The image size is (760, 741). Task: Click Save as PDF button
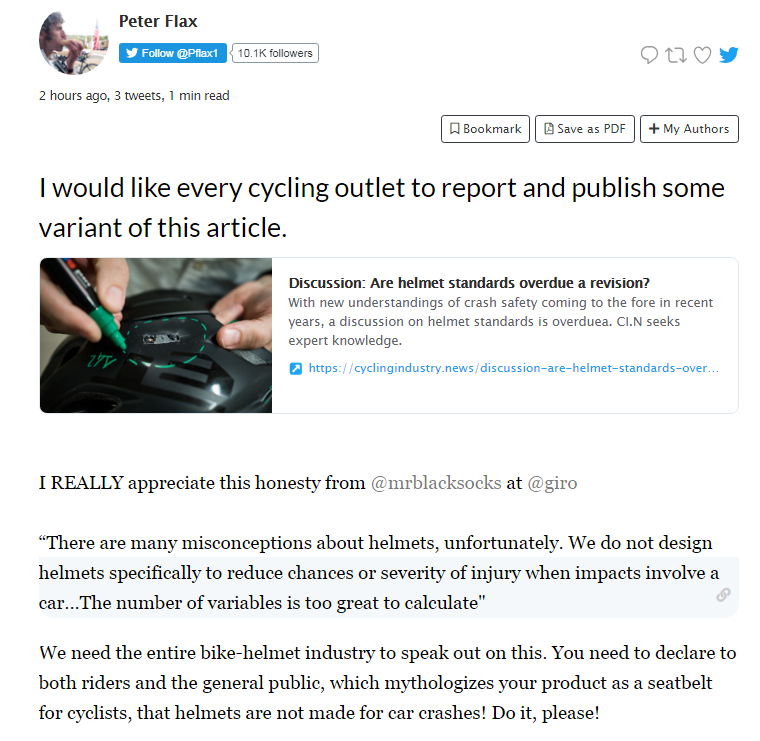585,129
